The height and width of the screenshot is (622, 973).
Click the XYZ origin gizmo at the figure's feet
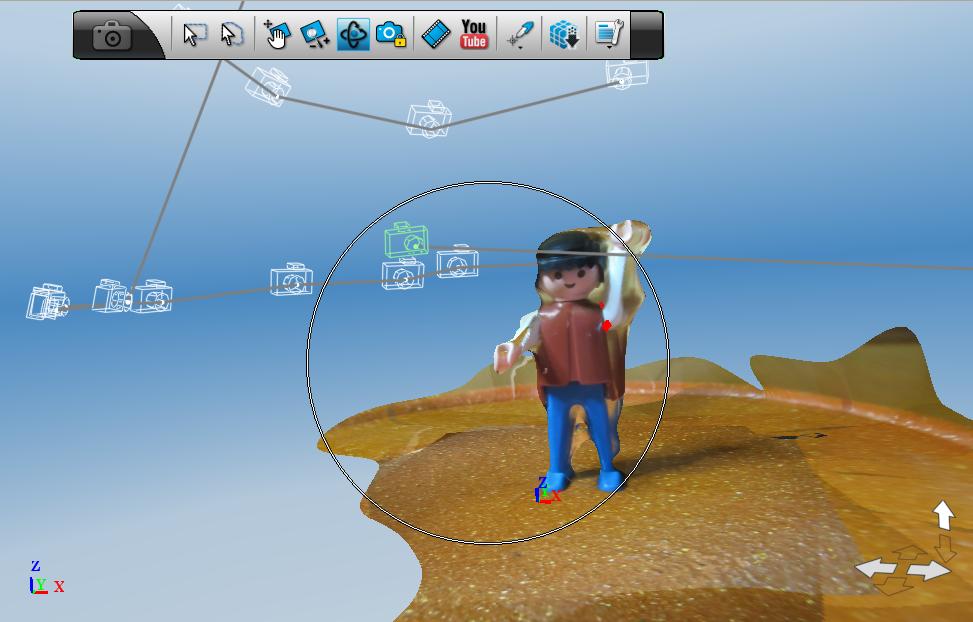pos(546,490)
